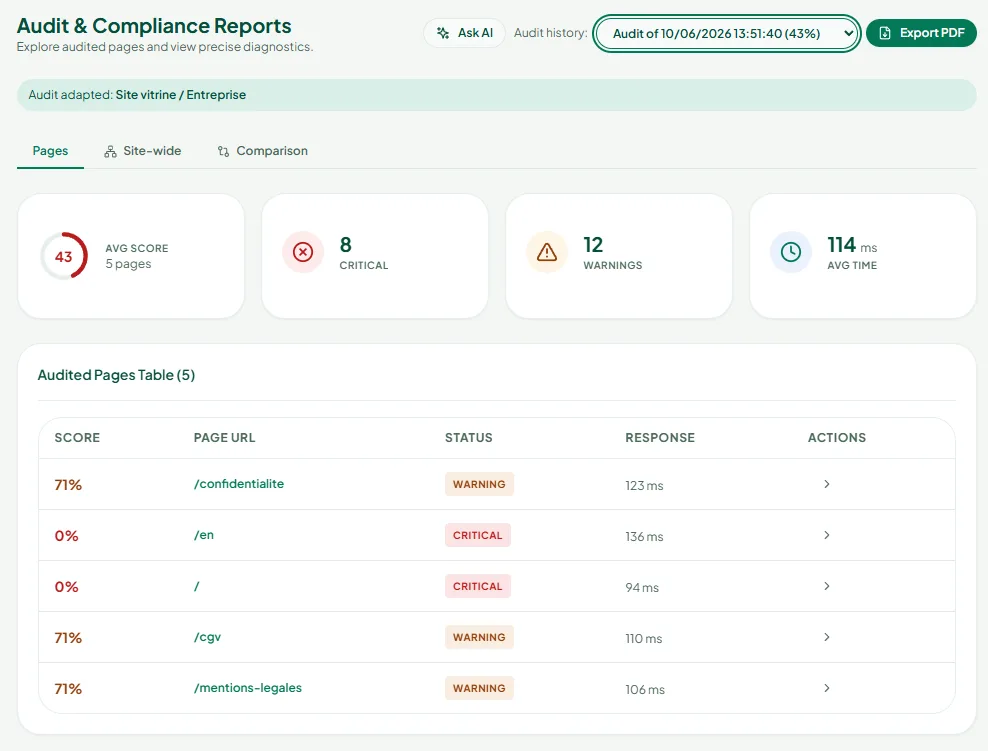Click the 0% score for root /
This screenshot has height=751, width=988.
(x=66, y=587)
